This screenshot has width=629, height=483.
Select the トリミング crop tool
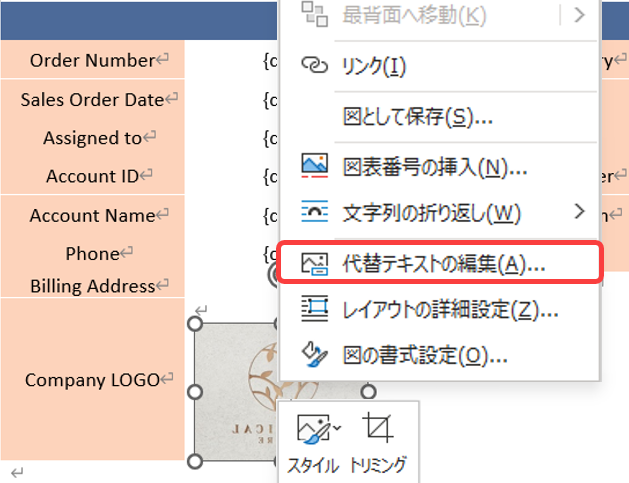click(x=379, y=429)
